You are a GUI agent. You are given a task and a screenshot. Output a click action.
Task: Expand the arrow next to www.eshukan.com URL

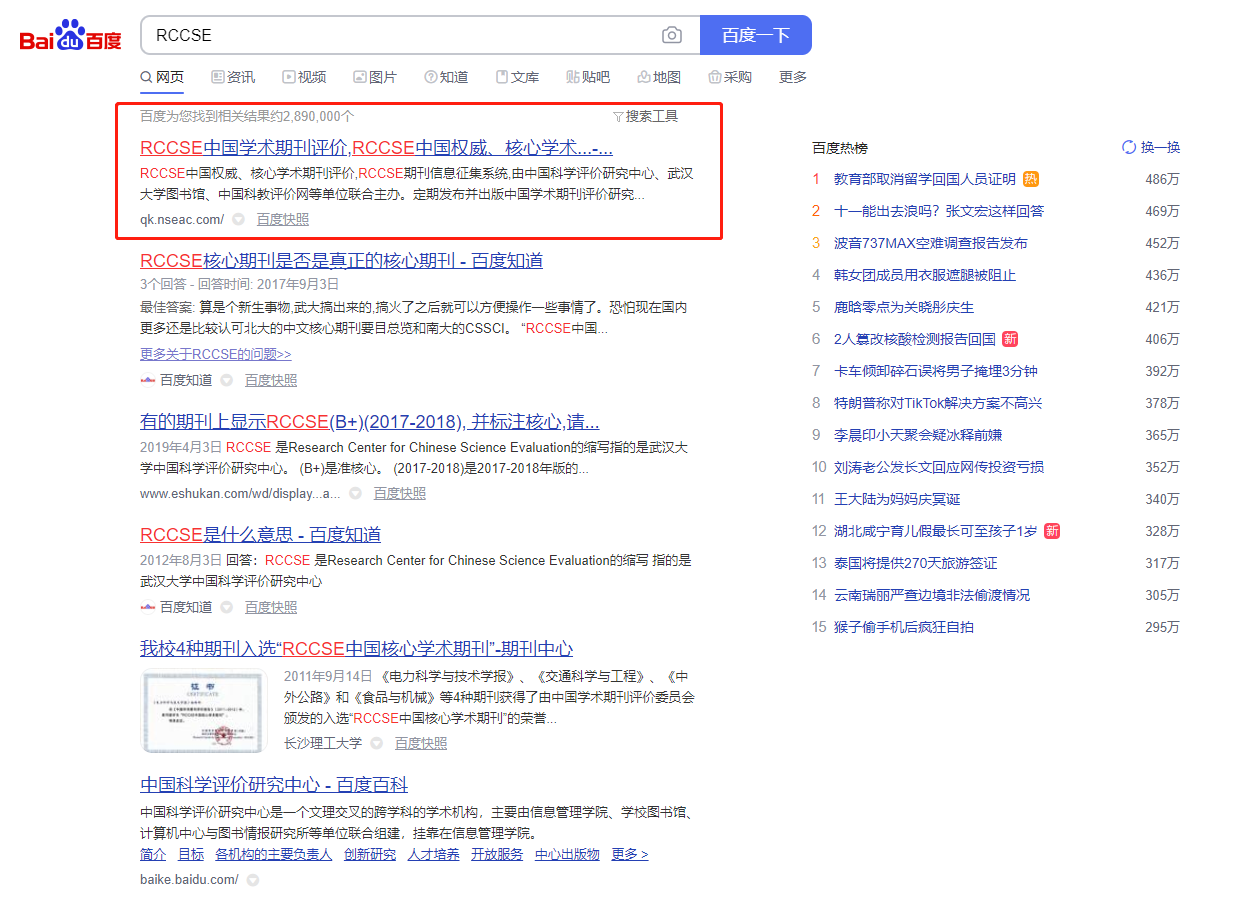click(355, 493)
